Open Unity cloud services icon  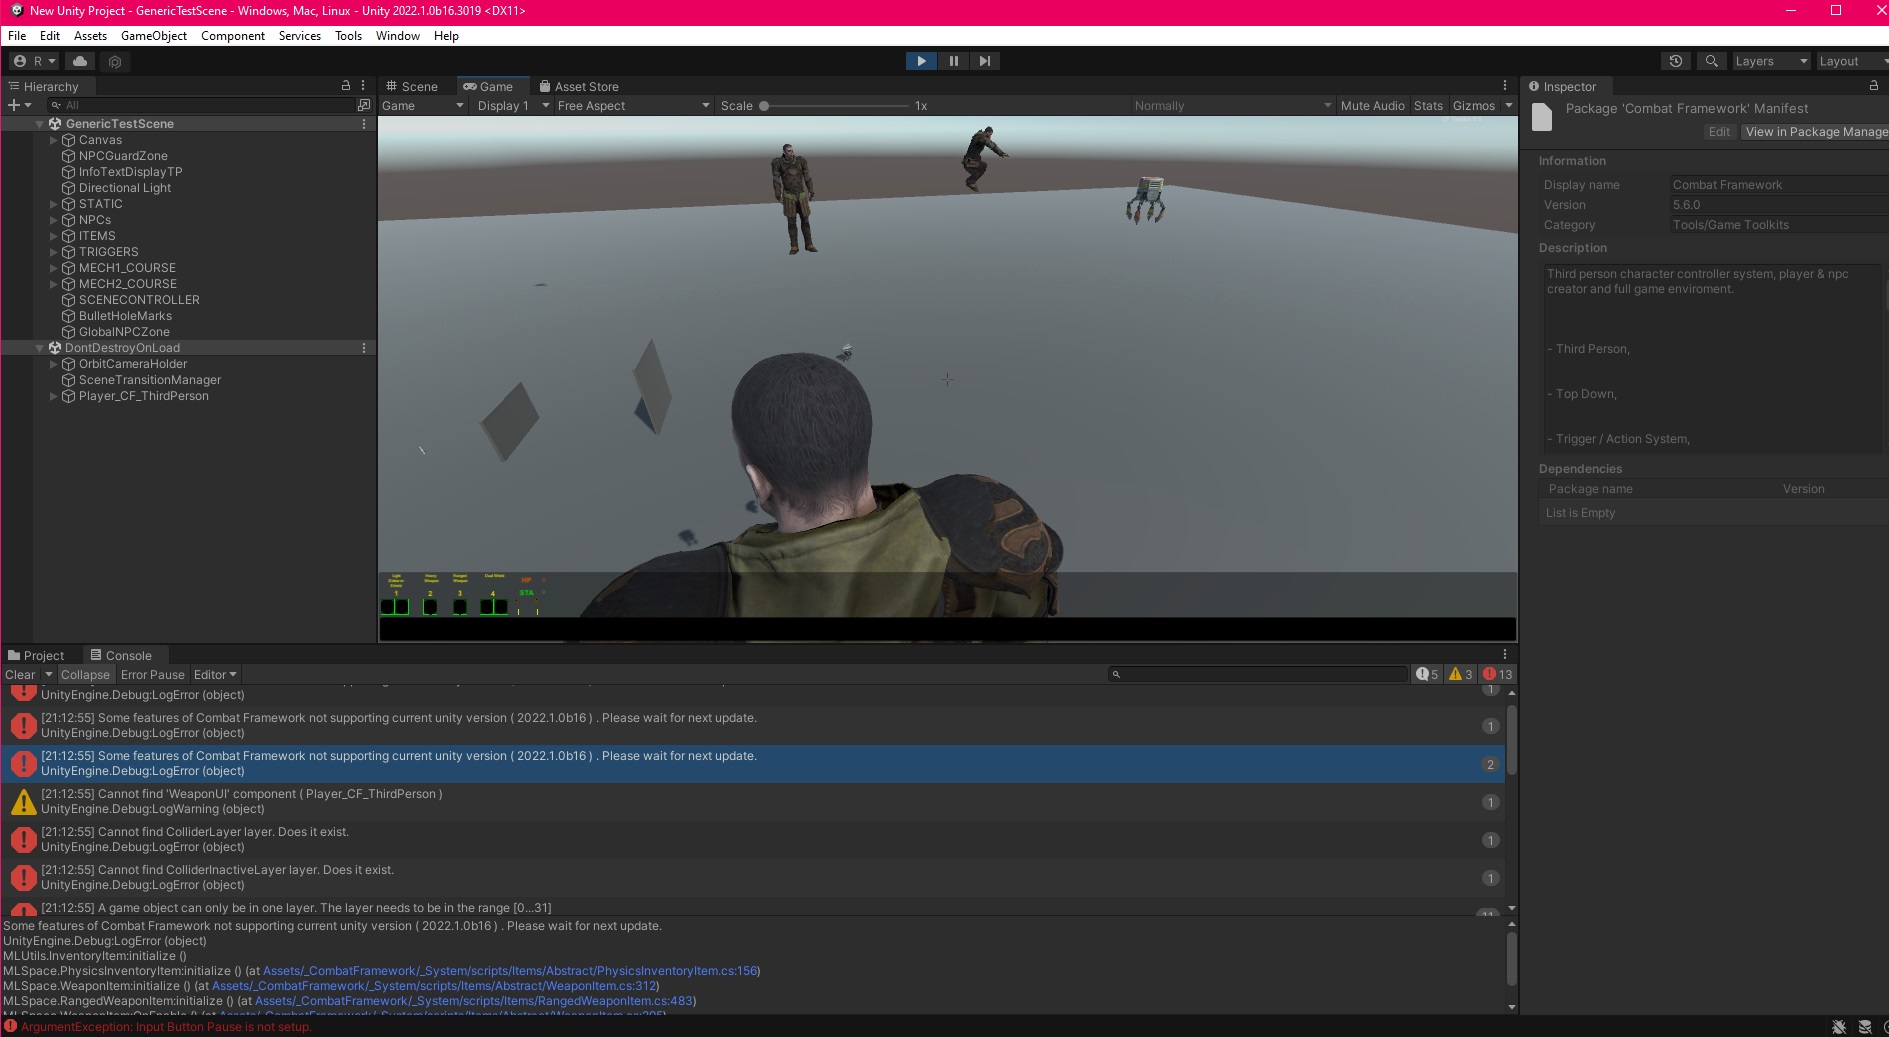(x=80, y=61)
